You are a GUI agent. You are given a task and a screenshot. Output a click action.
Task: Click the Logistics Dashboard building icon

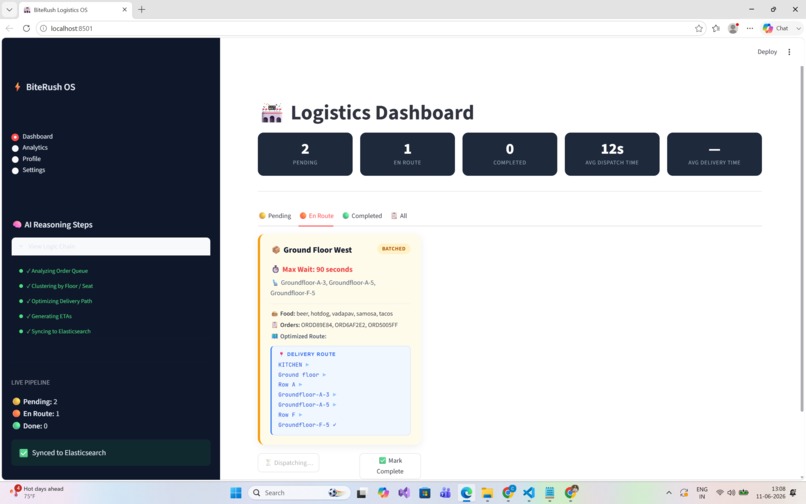[x=272, y=113]
